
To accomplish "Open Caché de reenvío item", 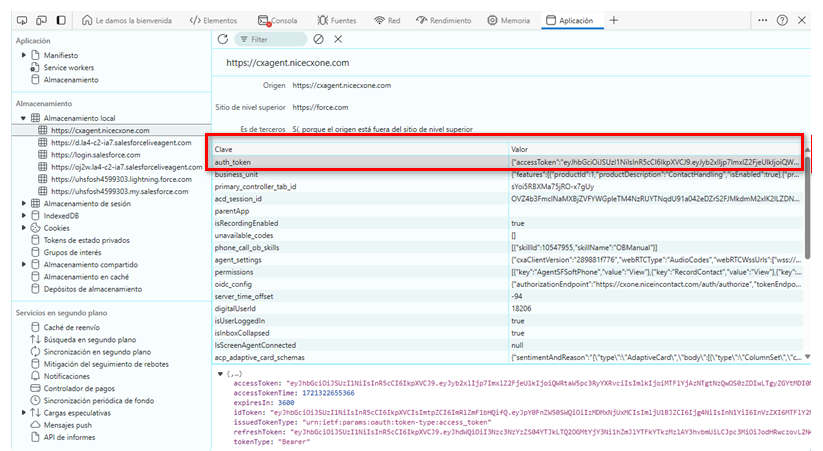I will tap(71, 328).
